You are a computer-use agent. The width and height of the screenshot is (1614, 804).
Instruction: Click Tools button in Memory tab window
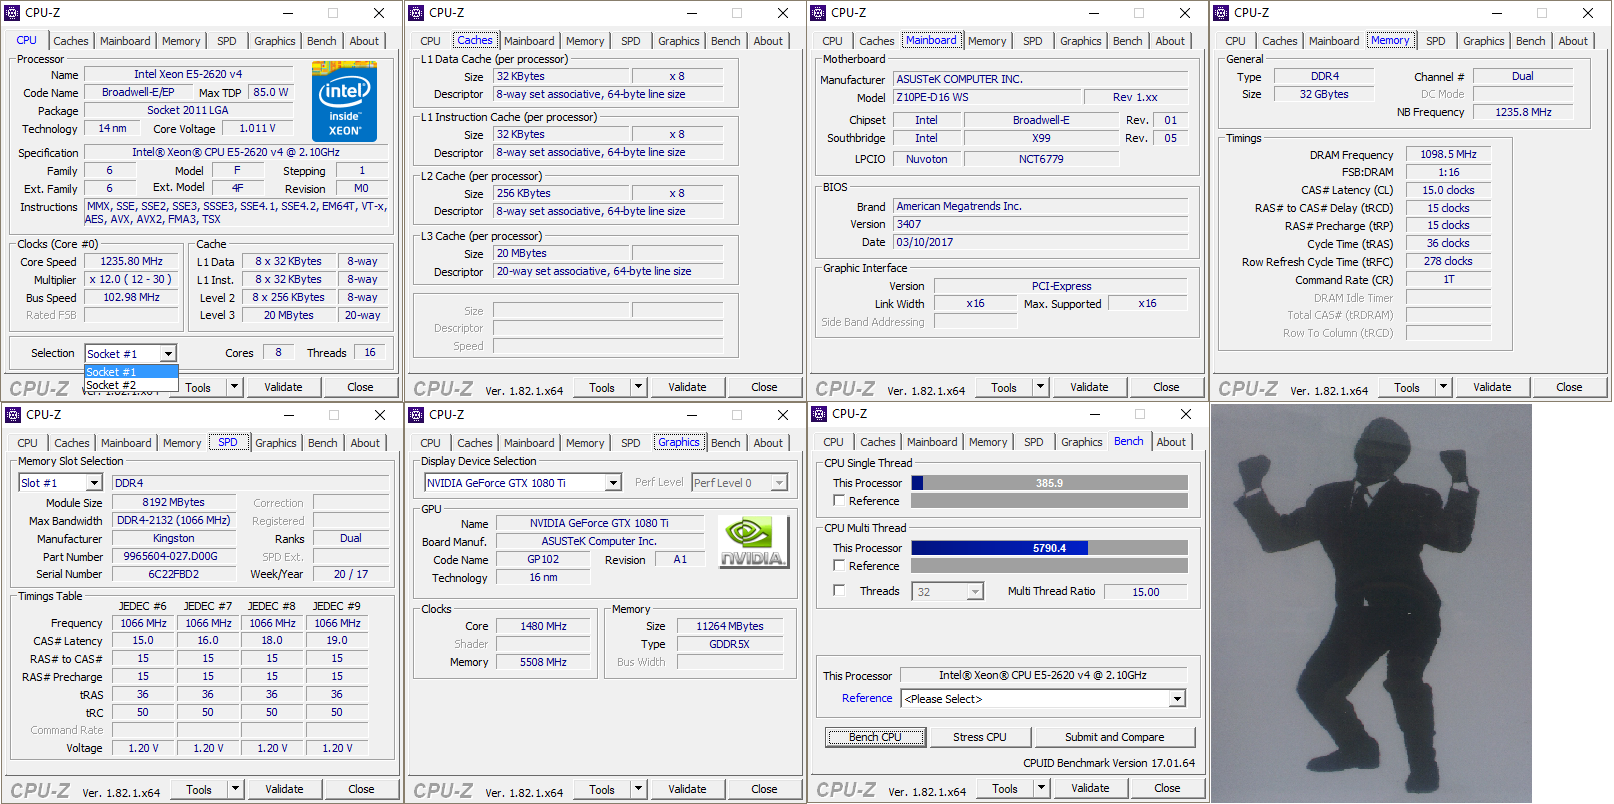pyautogui.click(x=1407, y=387)
